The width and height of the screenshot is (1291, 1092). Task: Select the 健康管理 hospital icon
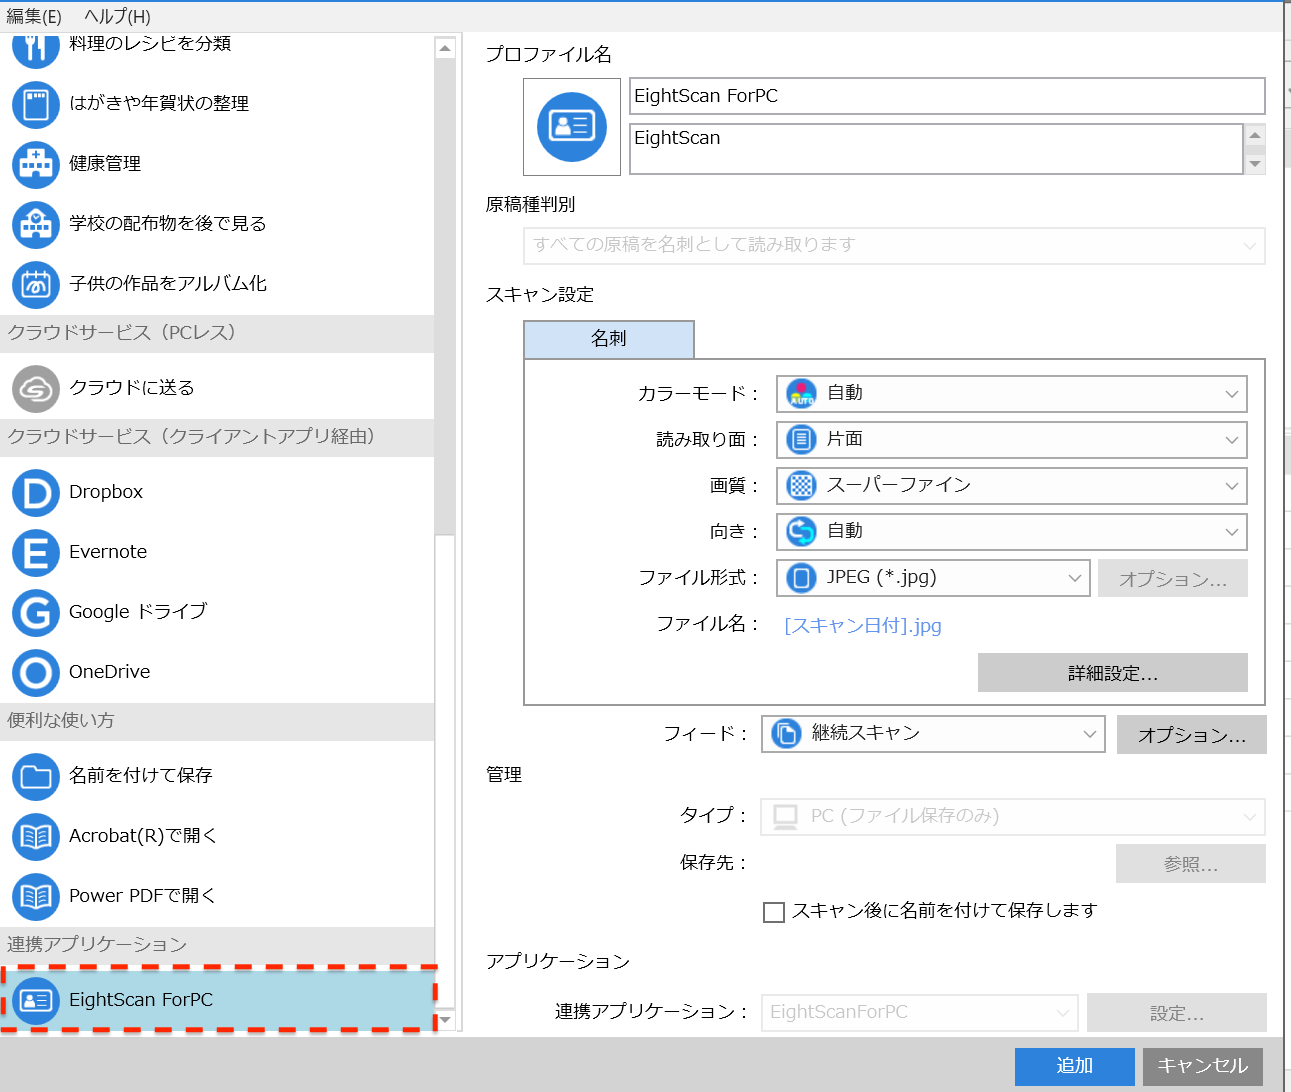36,165
